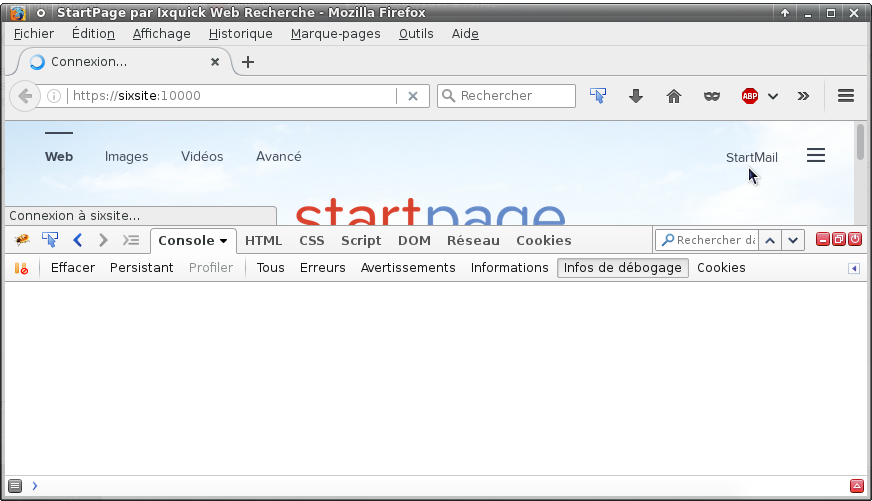The height and width of the screenshot is (501, 872).
Task: Switch to Firebug Réseau tab
Action: 473,240
